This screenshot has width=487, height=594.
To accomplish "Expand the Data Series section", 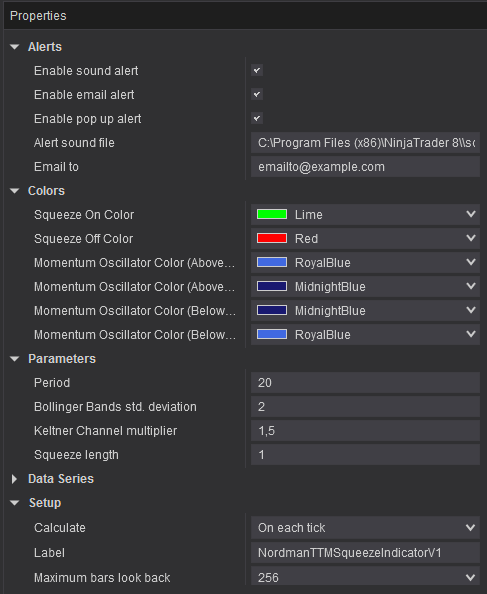I will pos(14,479).
